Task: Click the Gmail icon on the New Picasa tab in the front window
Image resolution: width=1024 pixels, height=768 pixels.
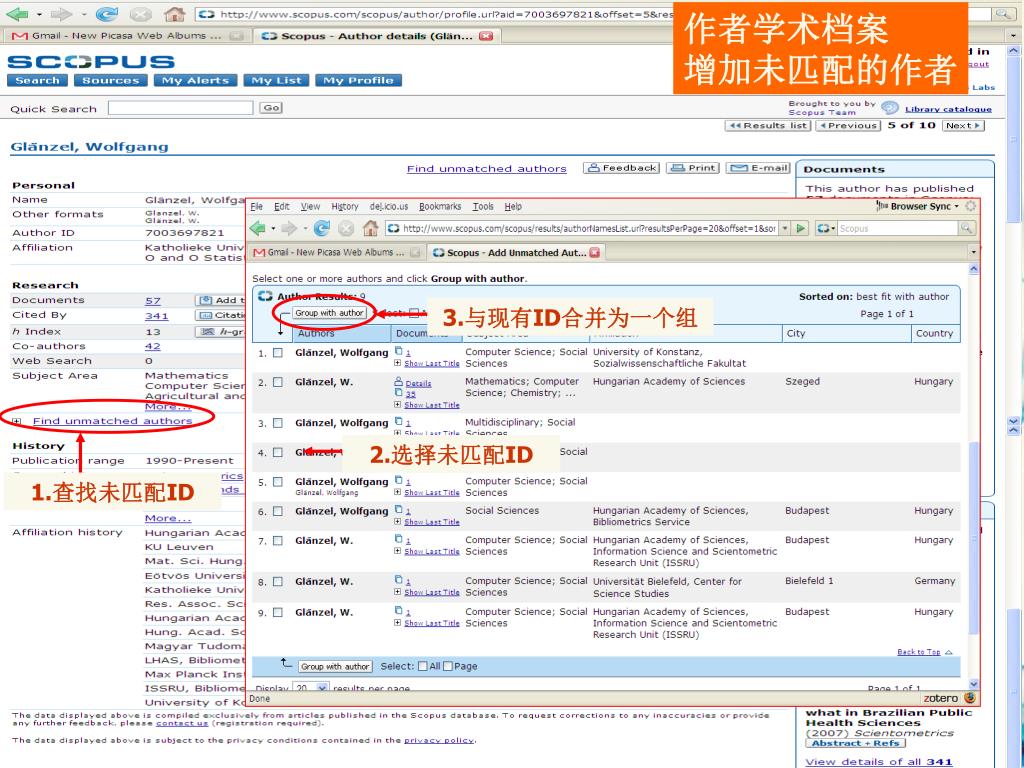Action: click(259, 253)
